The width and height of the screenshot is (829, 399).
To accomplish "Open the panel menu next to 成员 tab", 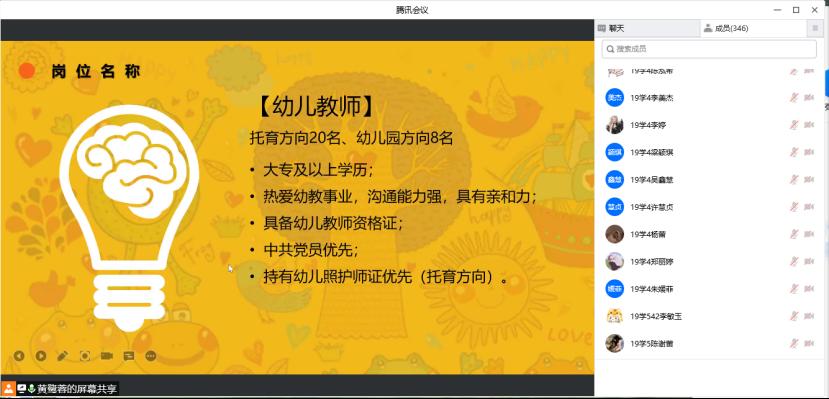I will [815, 29].
